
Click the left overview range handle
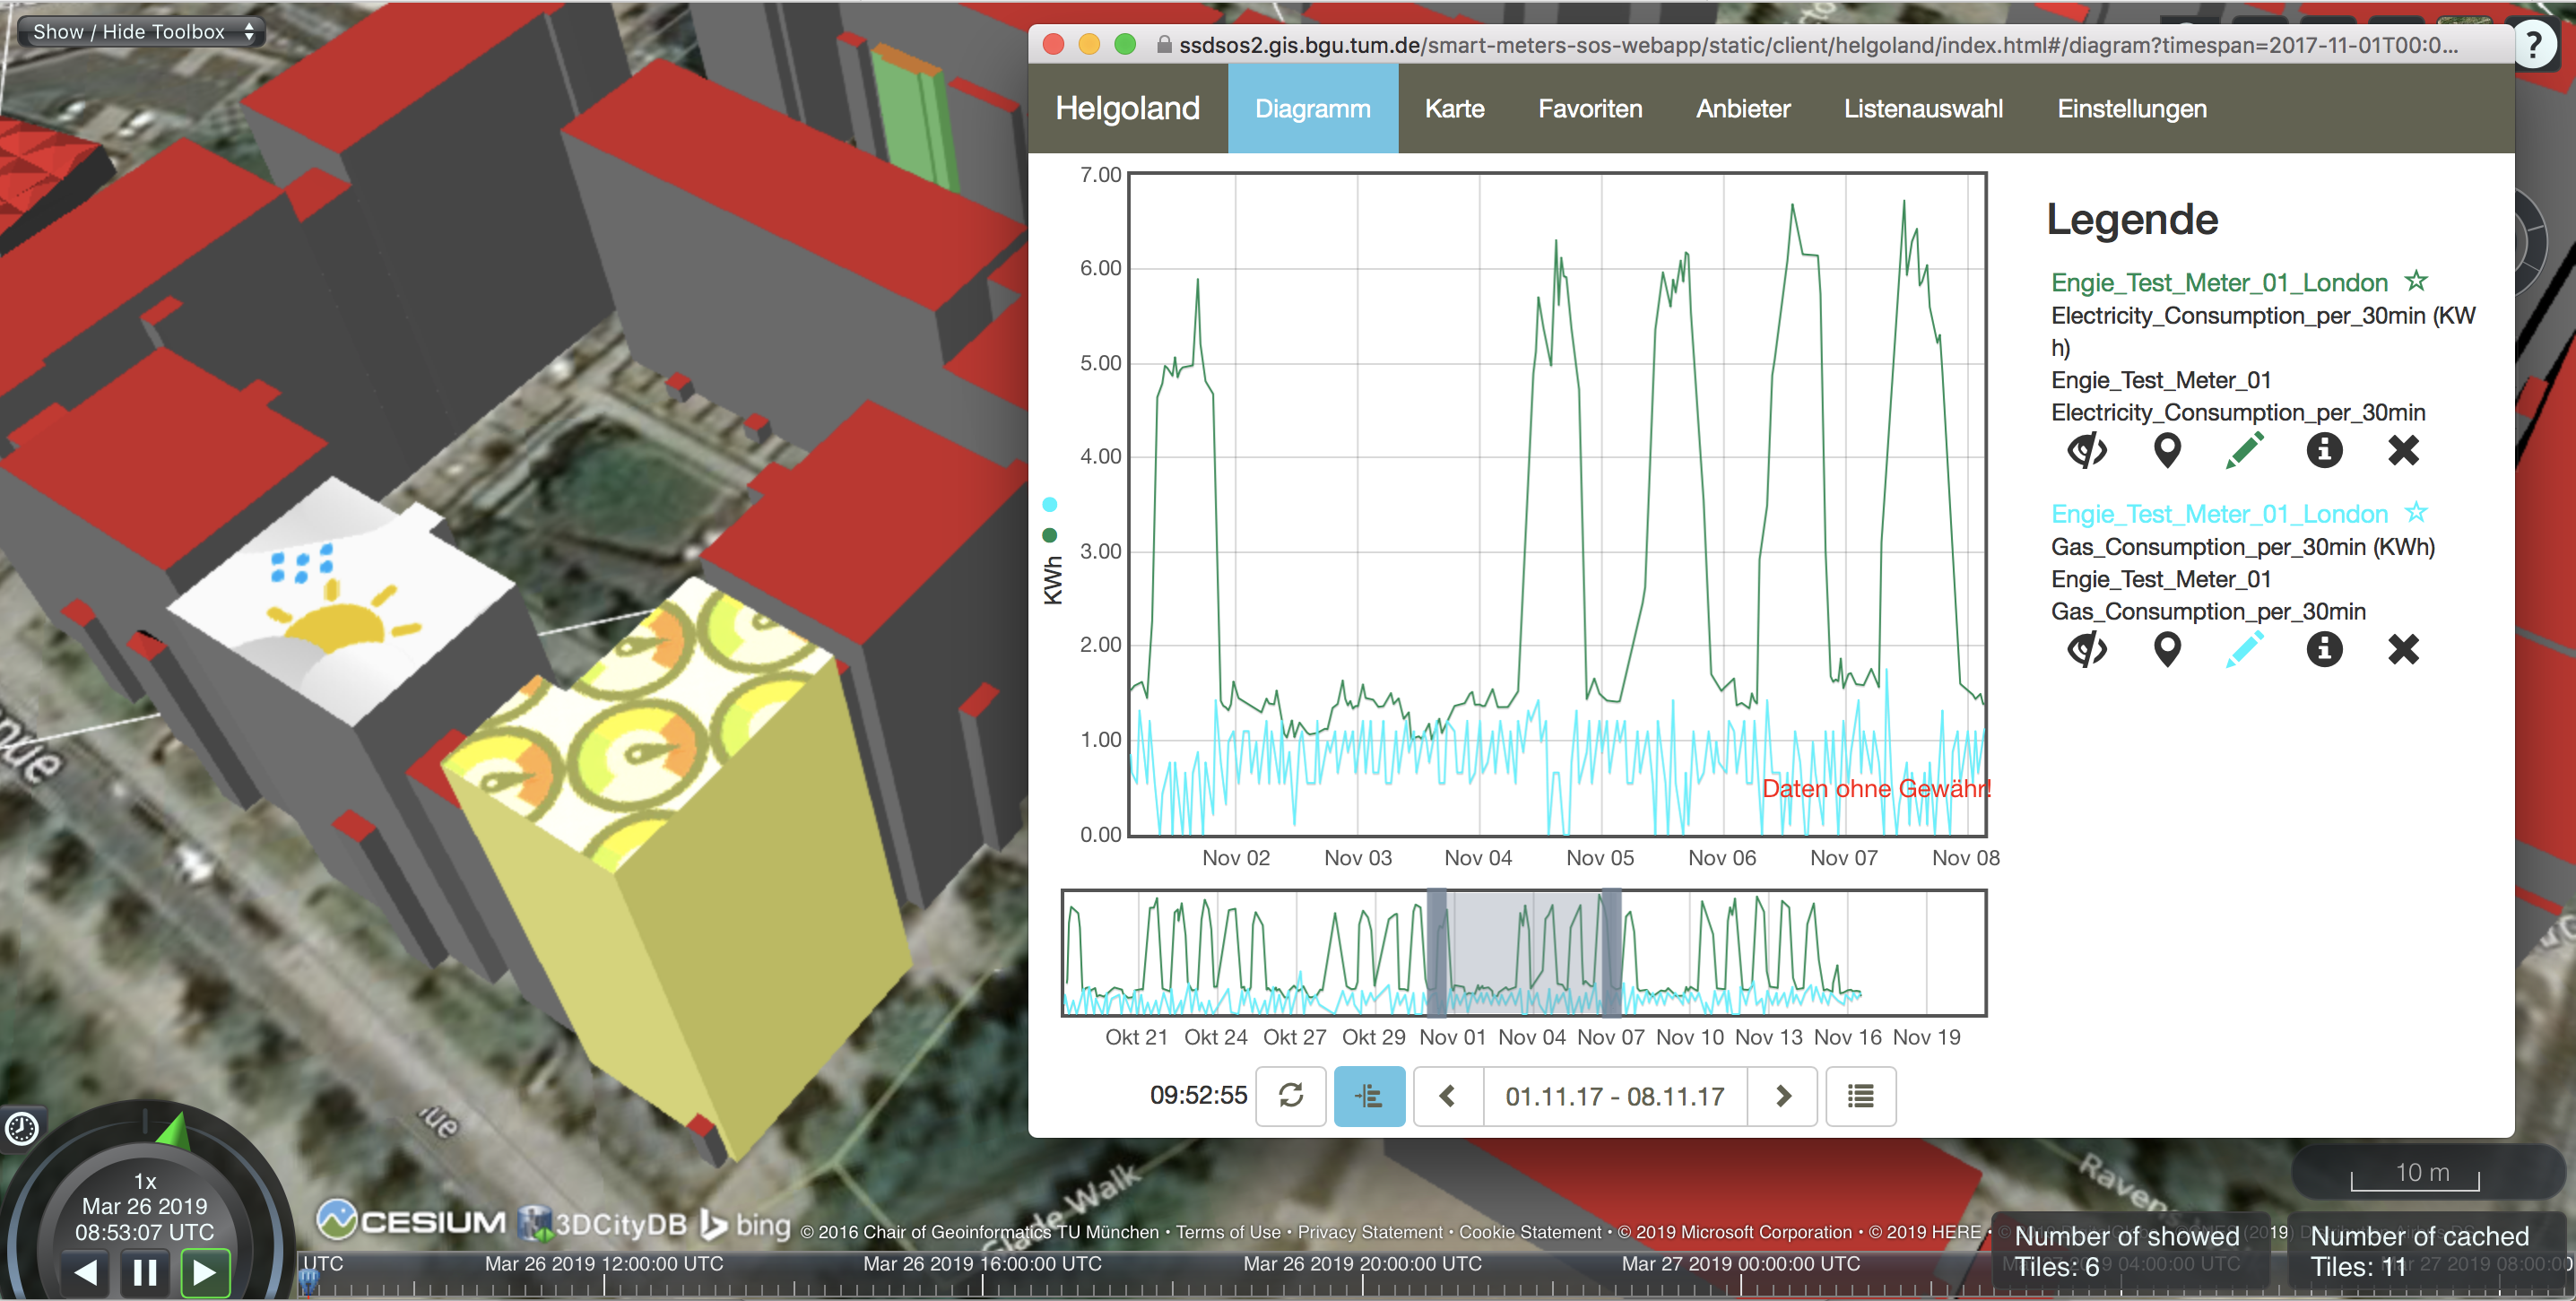pyautogui.click(x=1436, y=953)
